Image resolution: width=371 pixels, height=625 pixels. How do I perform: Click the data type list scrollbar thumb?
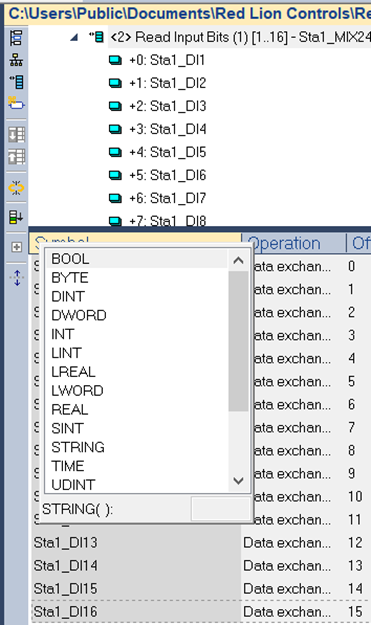point(238,341)
